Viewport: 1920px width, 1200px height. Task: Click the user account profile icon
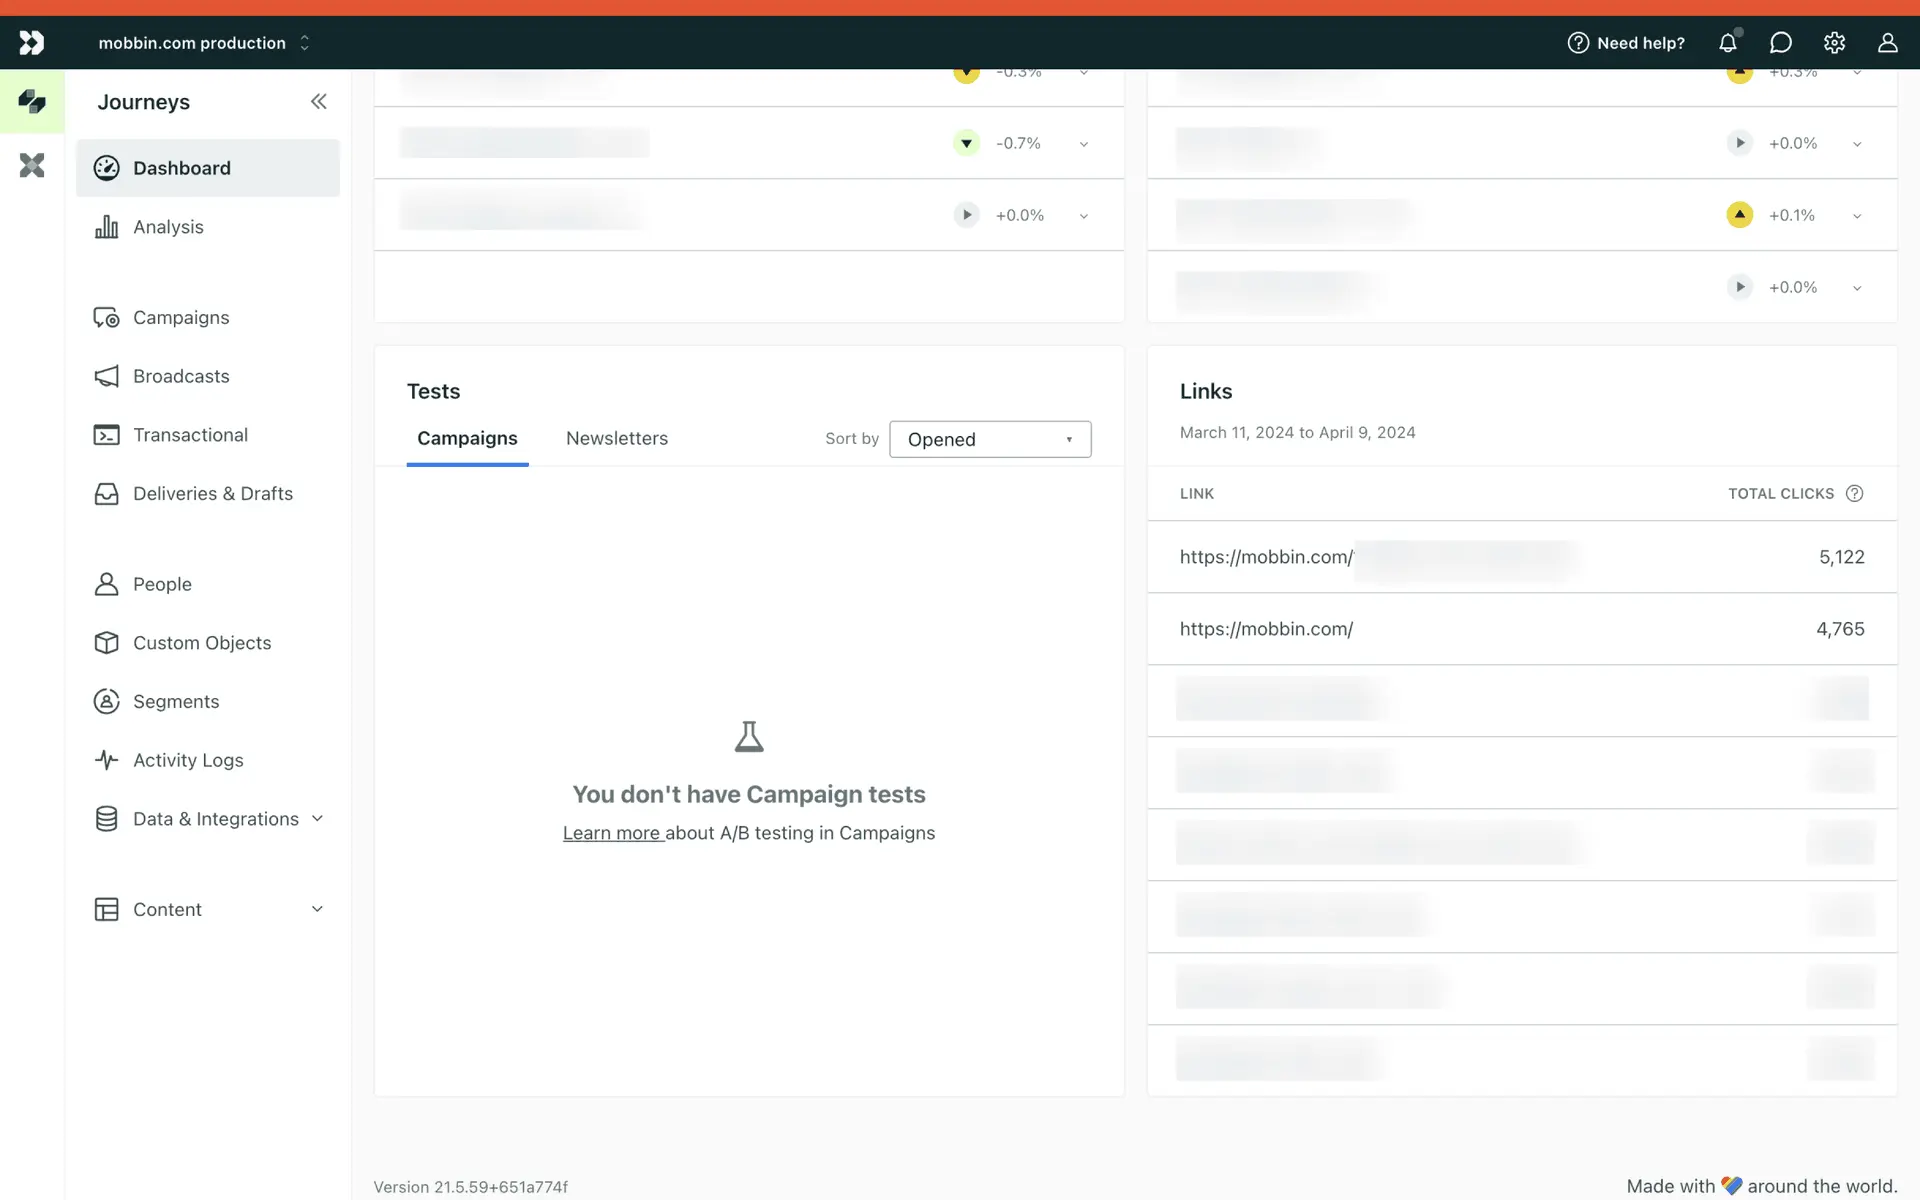point(1887,43)
